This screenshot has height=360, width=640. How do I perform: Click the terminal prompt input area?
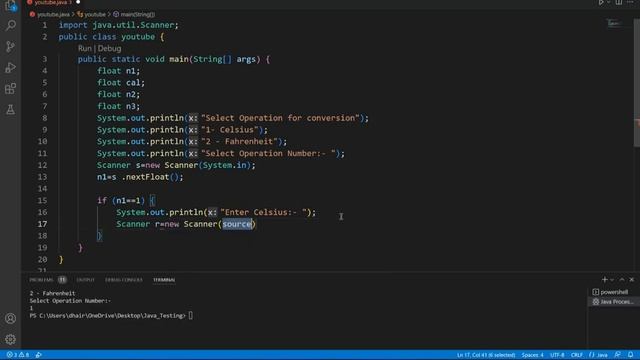pos(191,316)
